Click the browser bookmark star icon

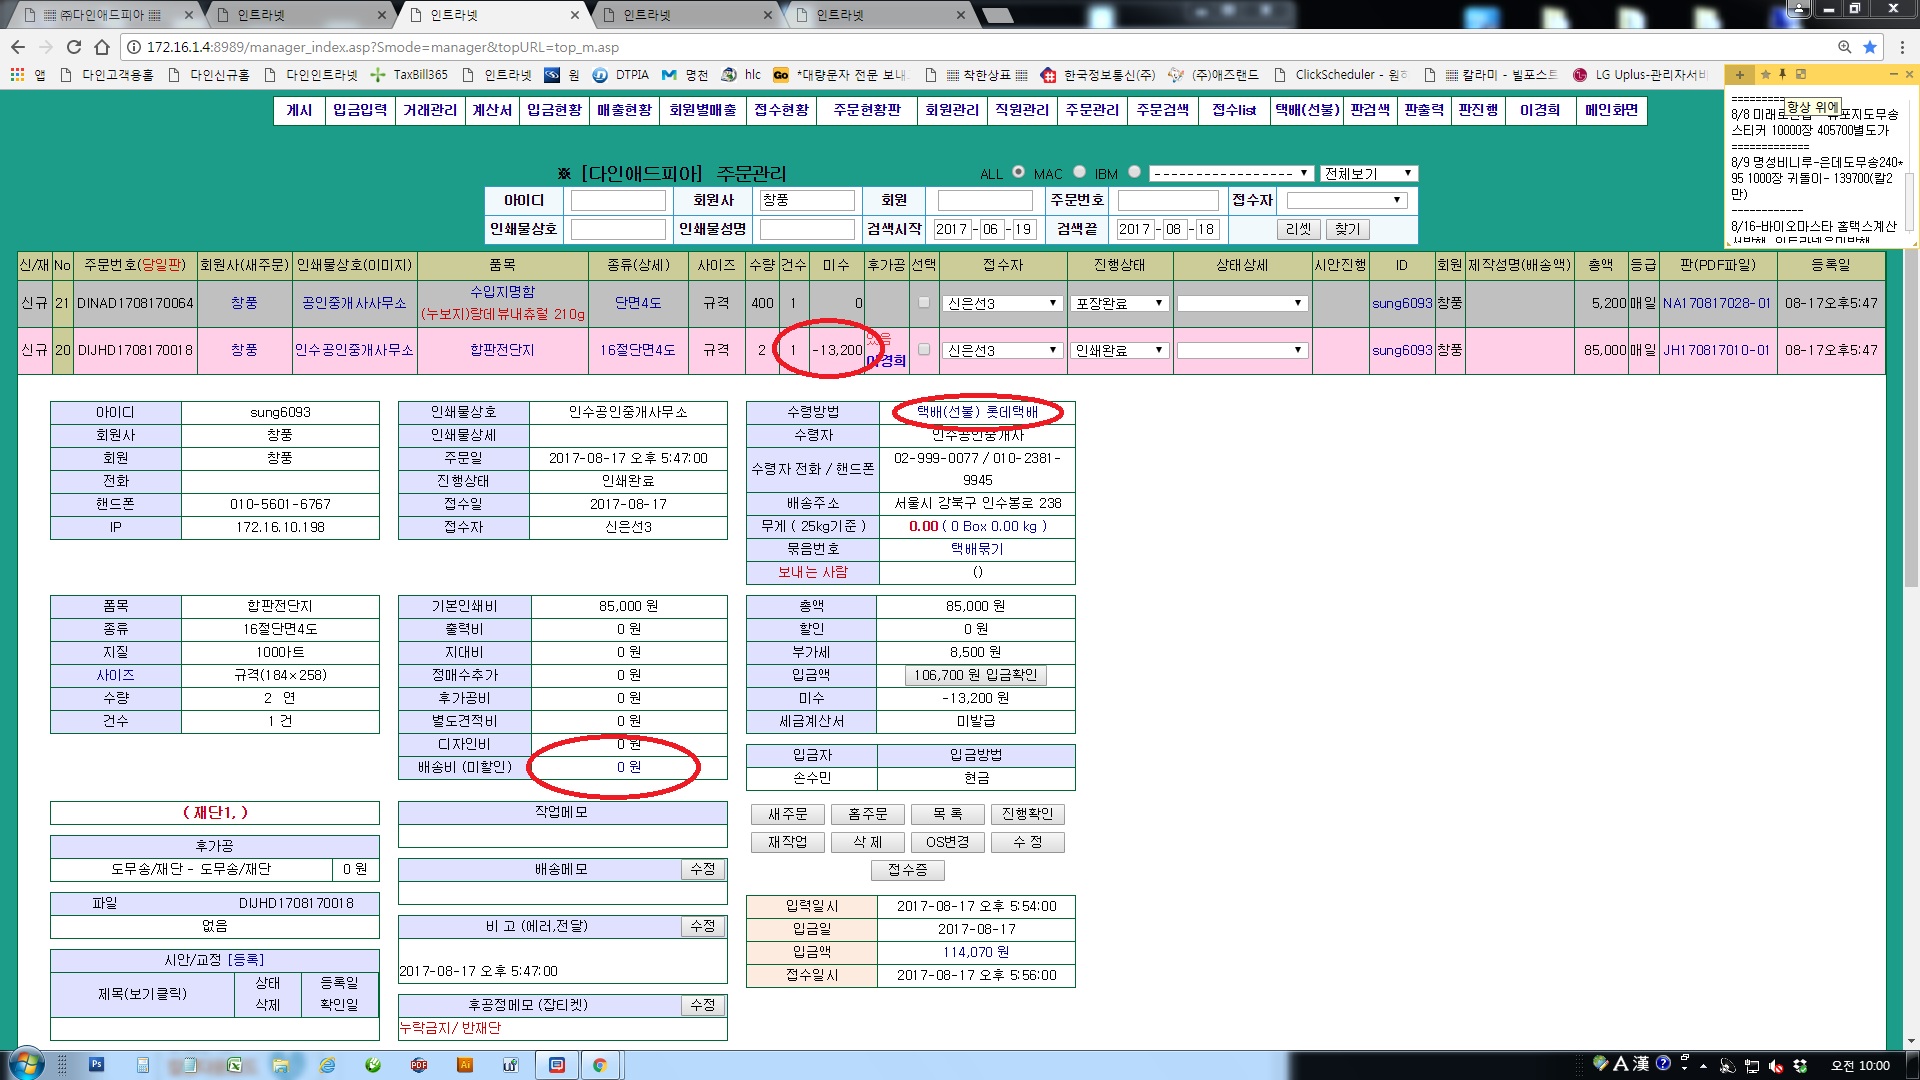pos(1870,47)
